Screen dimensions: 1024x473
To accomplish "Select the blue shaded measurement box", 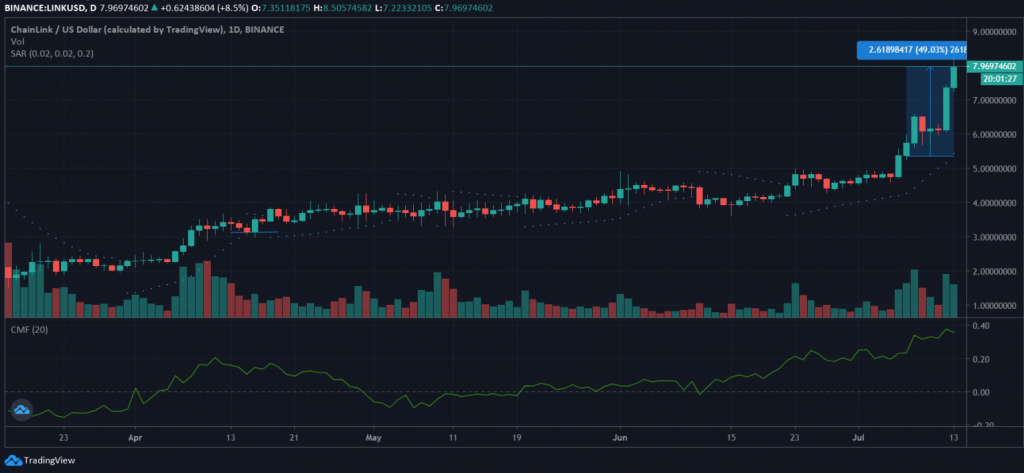I will coord(930,111).
